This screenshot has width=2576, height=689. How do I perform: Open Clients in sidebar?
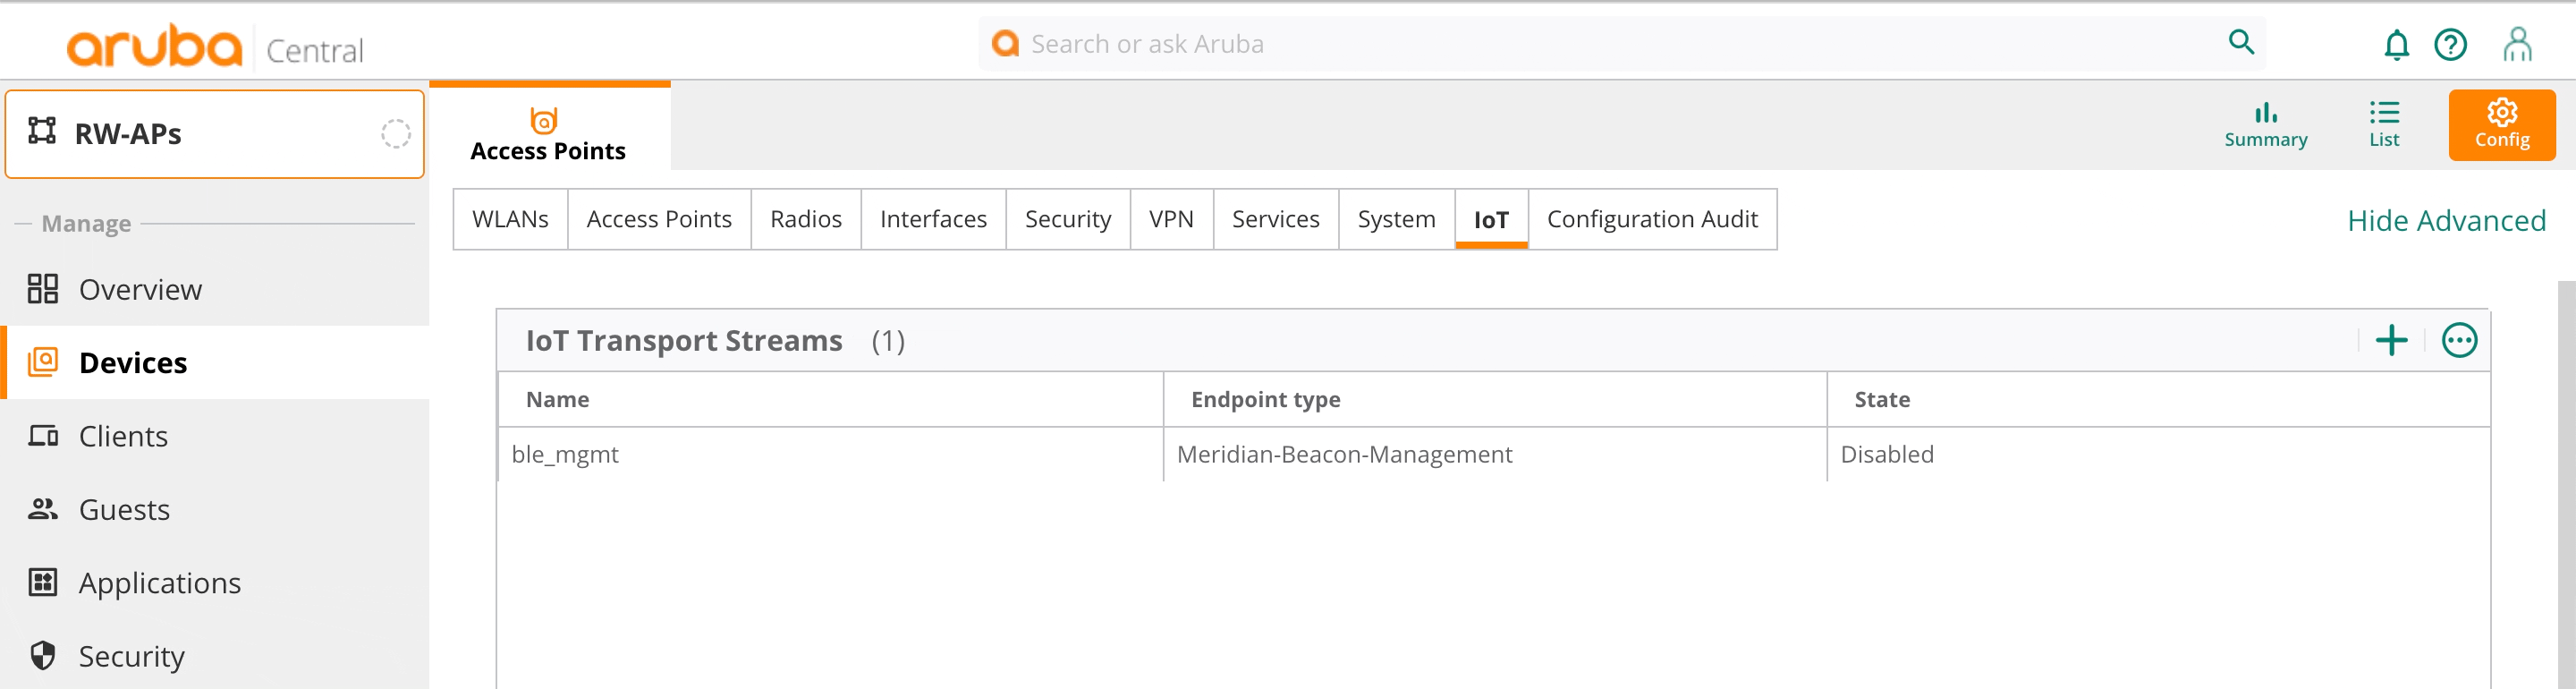(215, 436)
